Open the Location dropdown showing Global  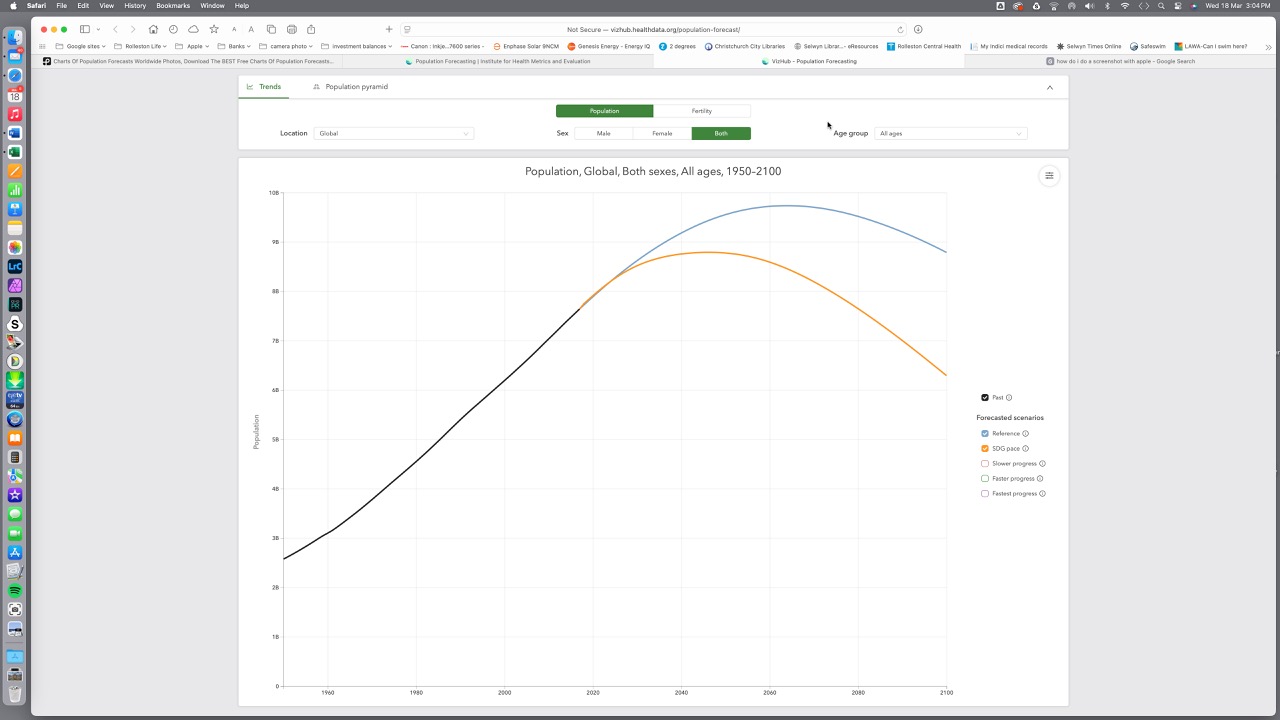pos(393,133)
